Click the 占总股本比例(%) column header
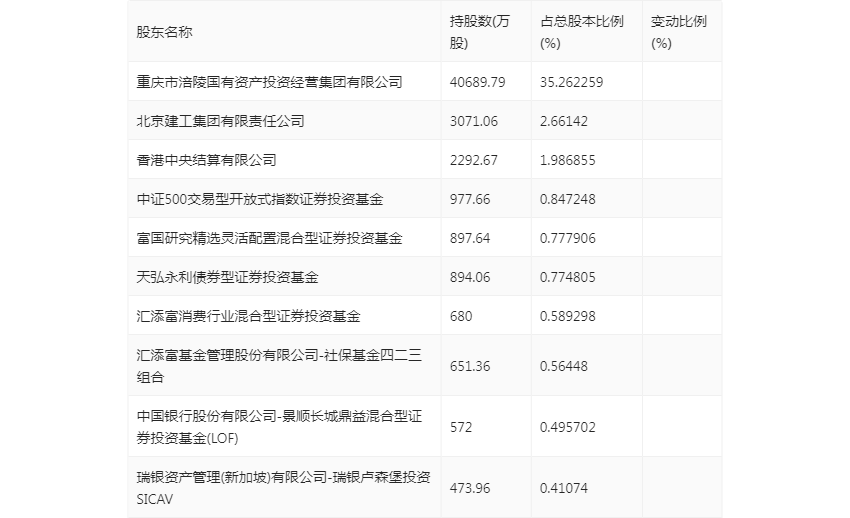 tap(582, 32)
